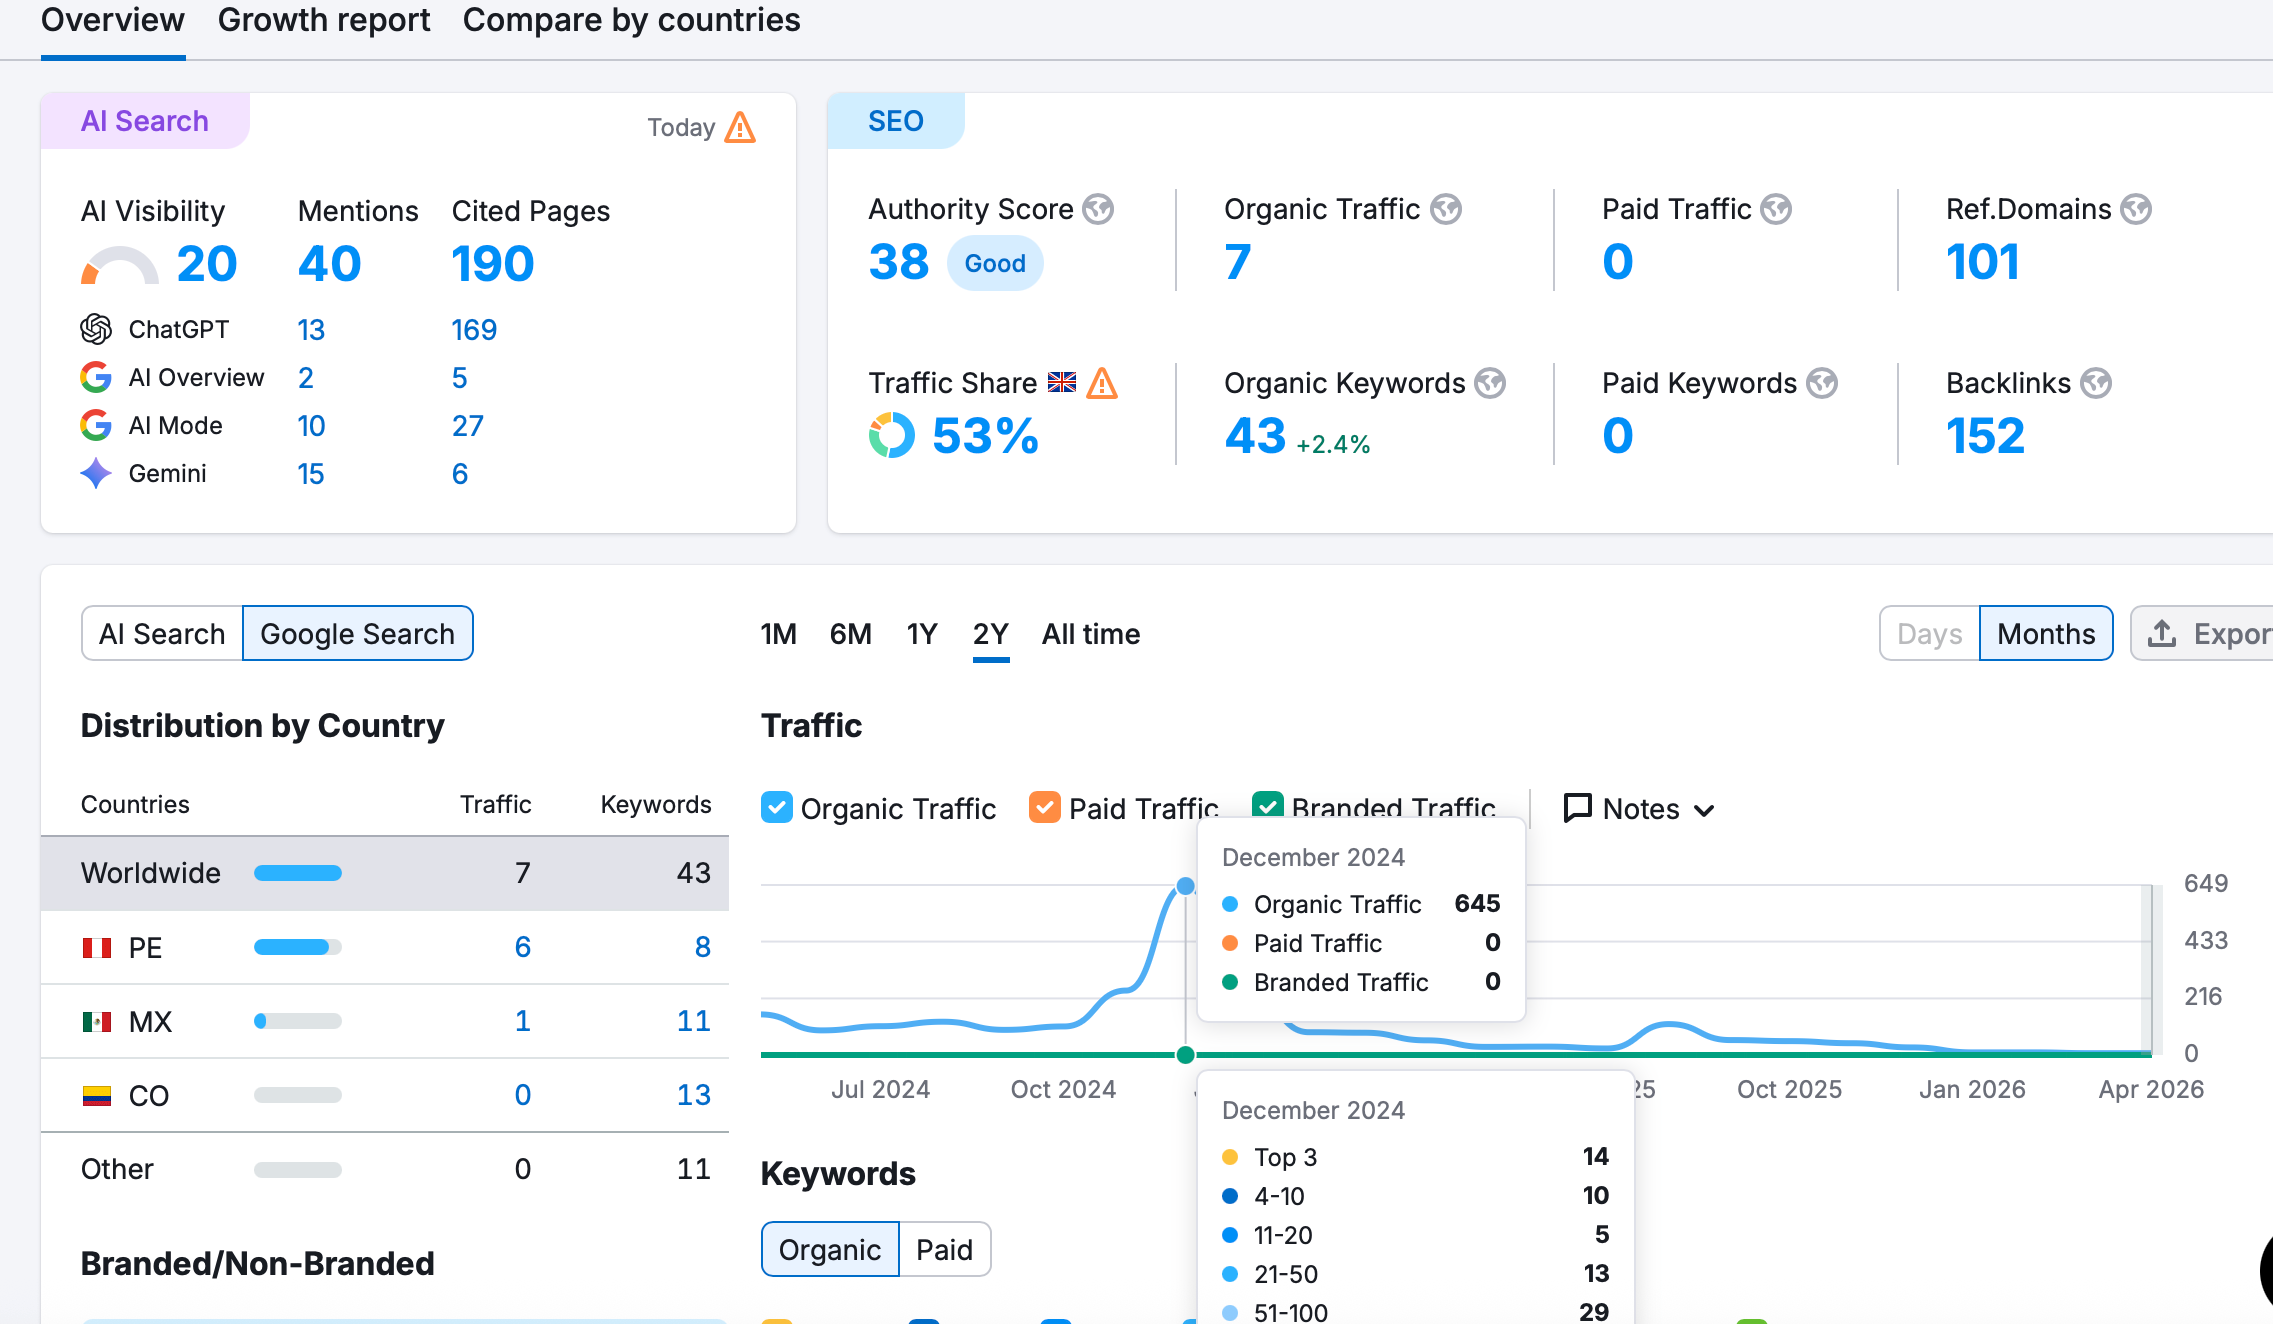Expand the Notes dropdown
2273x1324 pixels.
1640,809
